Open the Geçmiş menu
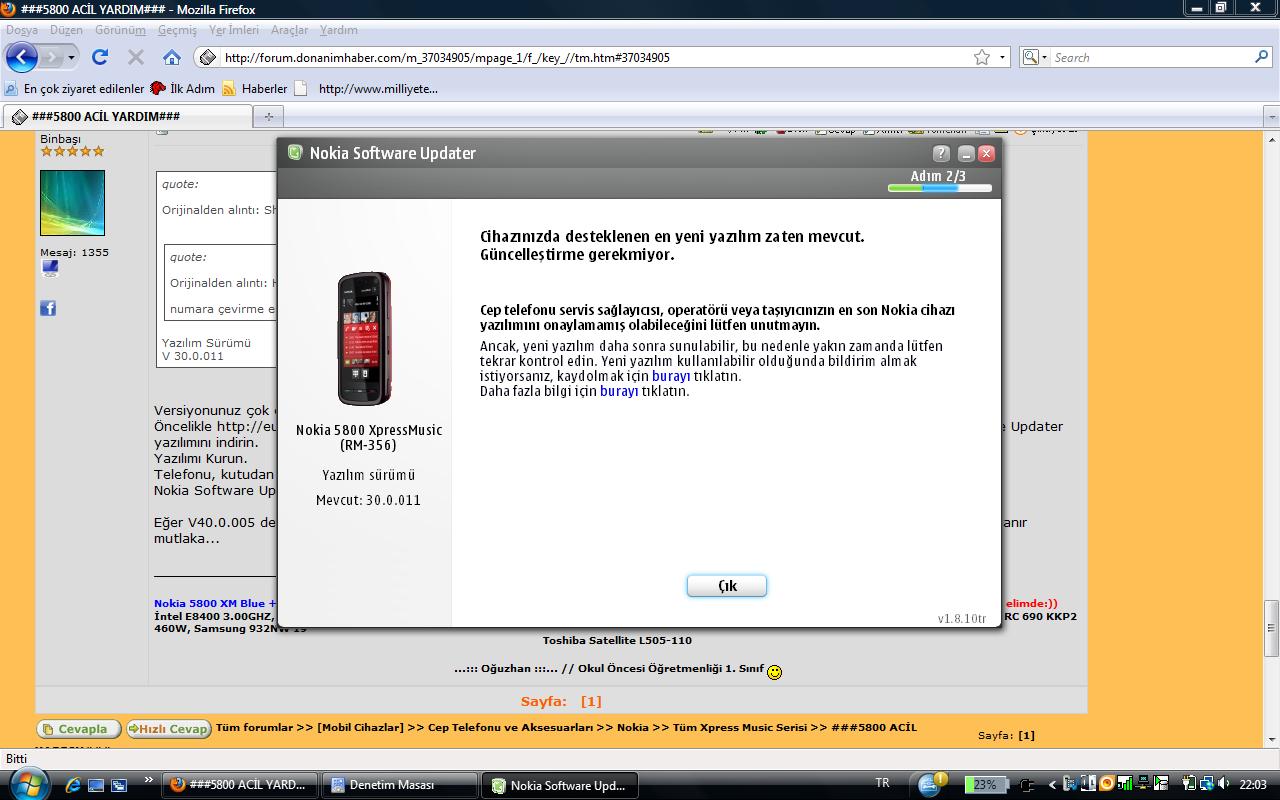1280x800 pixels. pos(177,30)
